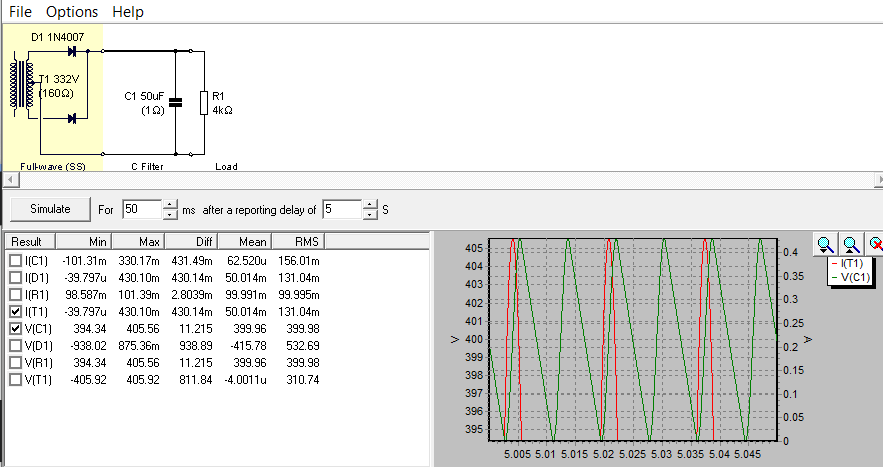Click the upper D1 diode symbol
Viewport: 883px width, 467px height.
[x=72, y=49]
